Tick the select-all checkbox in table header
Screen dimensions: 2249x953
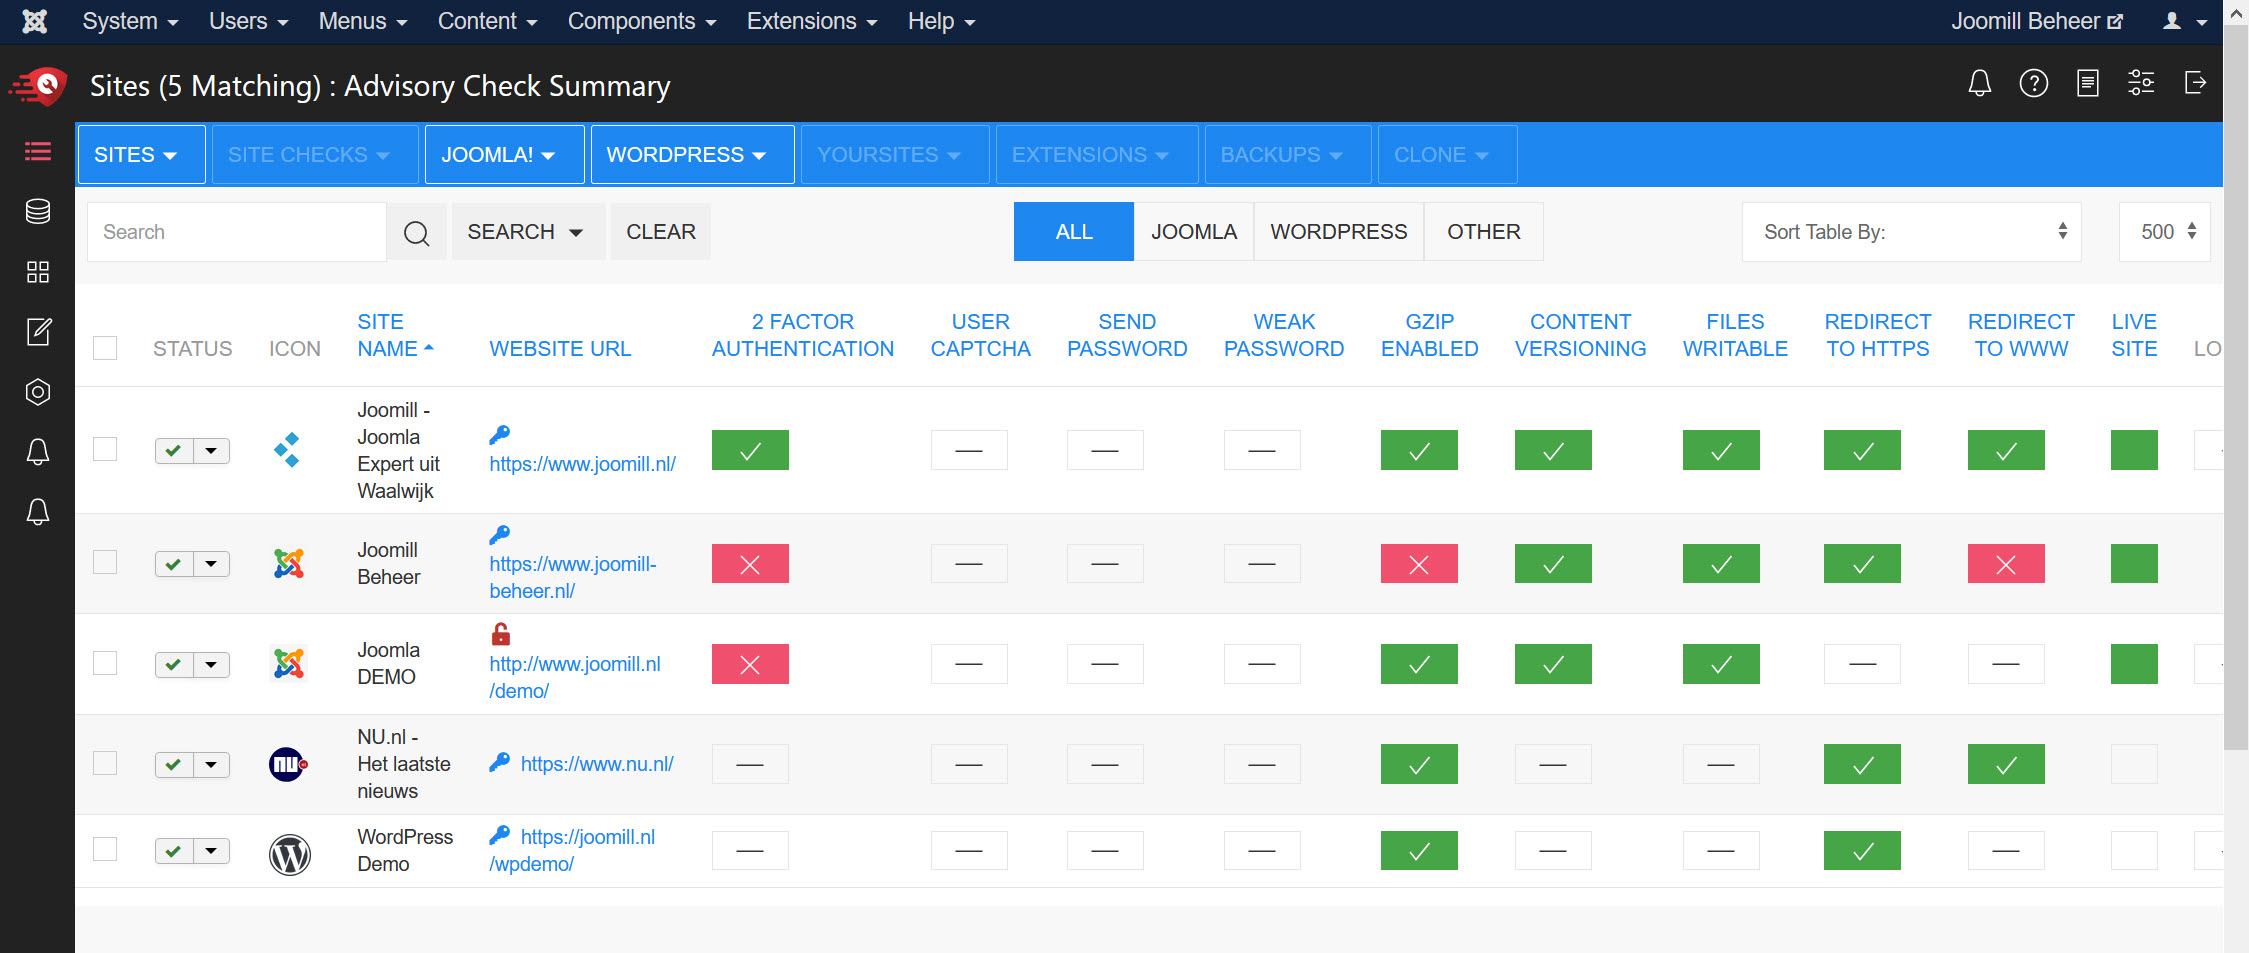tap(105, 348)
